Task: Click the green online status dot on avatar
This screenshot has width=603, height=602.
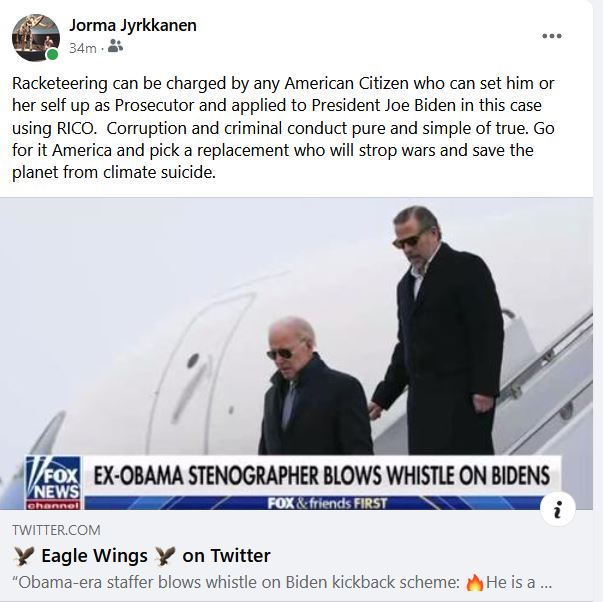Action: [x=52, y=55]
